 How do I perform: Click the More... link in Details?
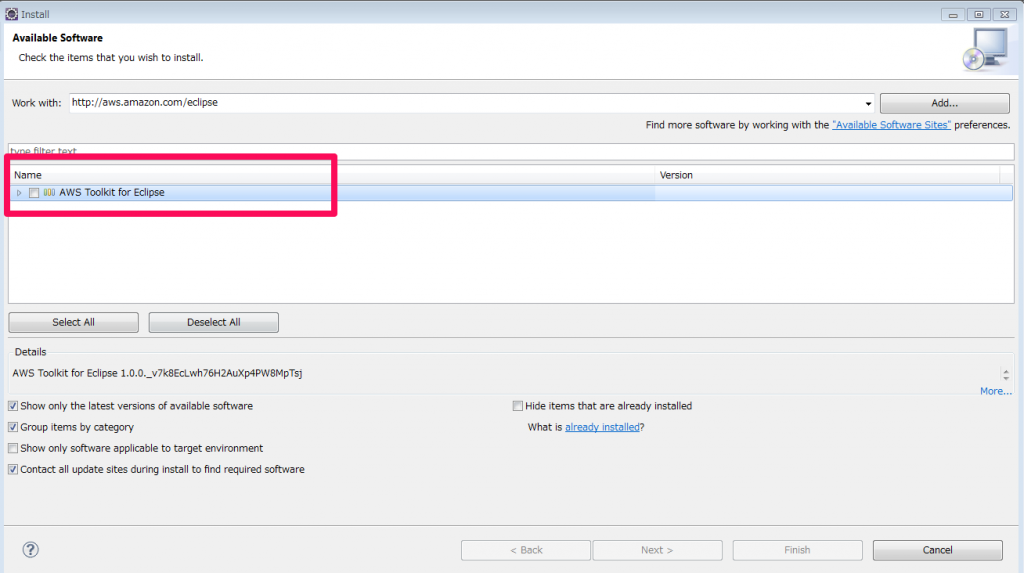click(x=995, y=391)
